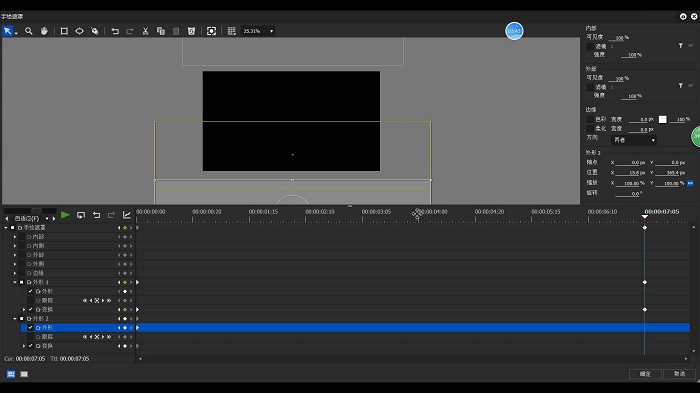Collapse the 外形 1 tree node
The image size is (700, 393).
coord(15,282)
